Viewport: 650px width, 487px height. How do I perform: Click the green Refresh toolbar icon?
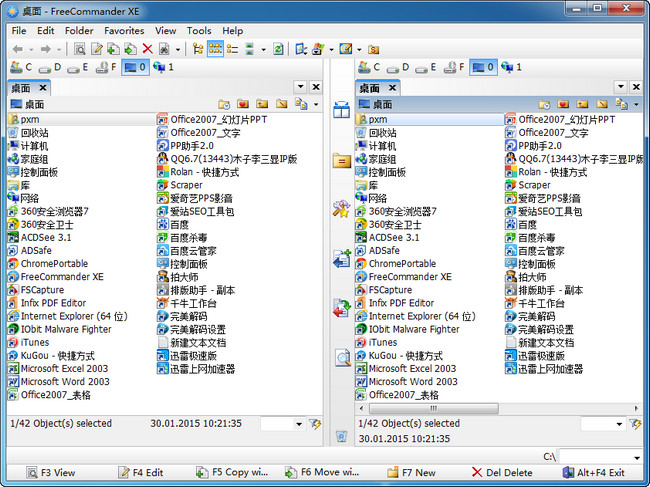(278, 49)
